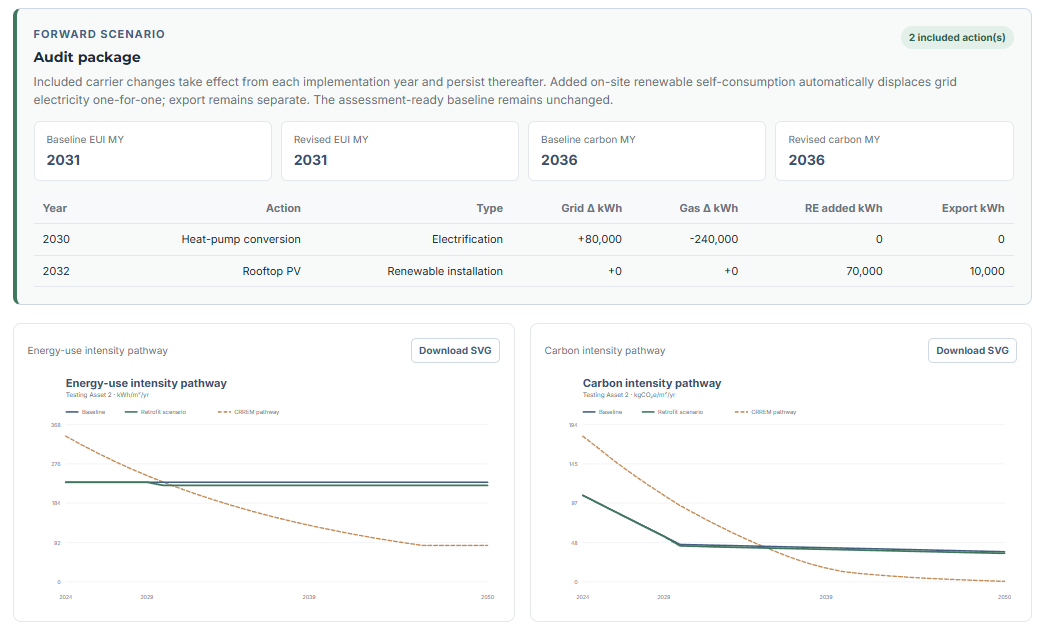Click the 'Energy-use intensity pathway' panel label
1049x639 pixels.
click(98, 351)
